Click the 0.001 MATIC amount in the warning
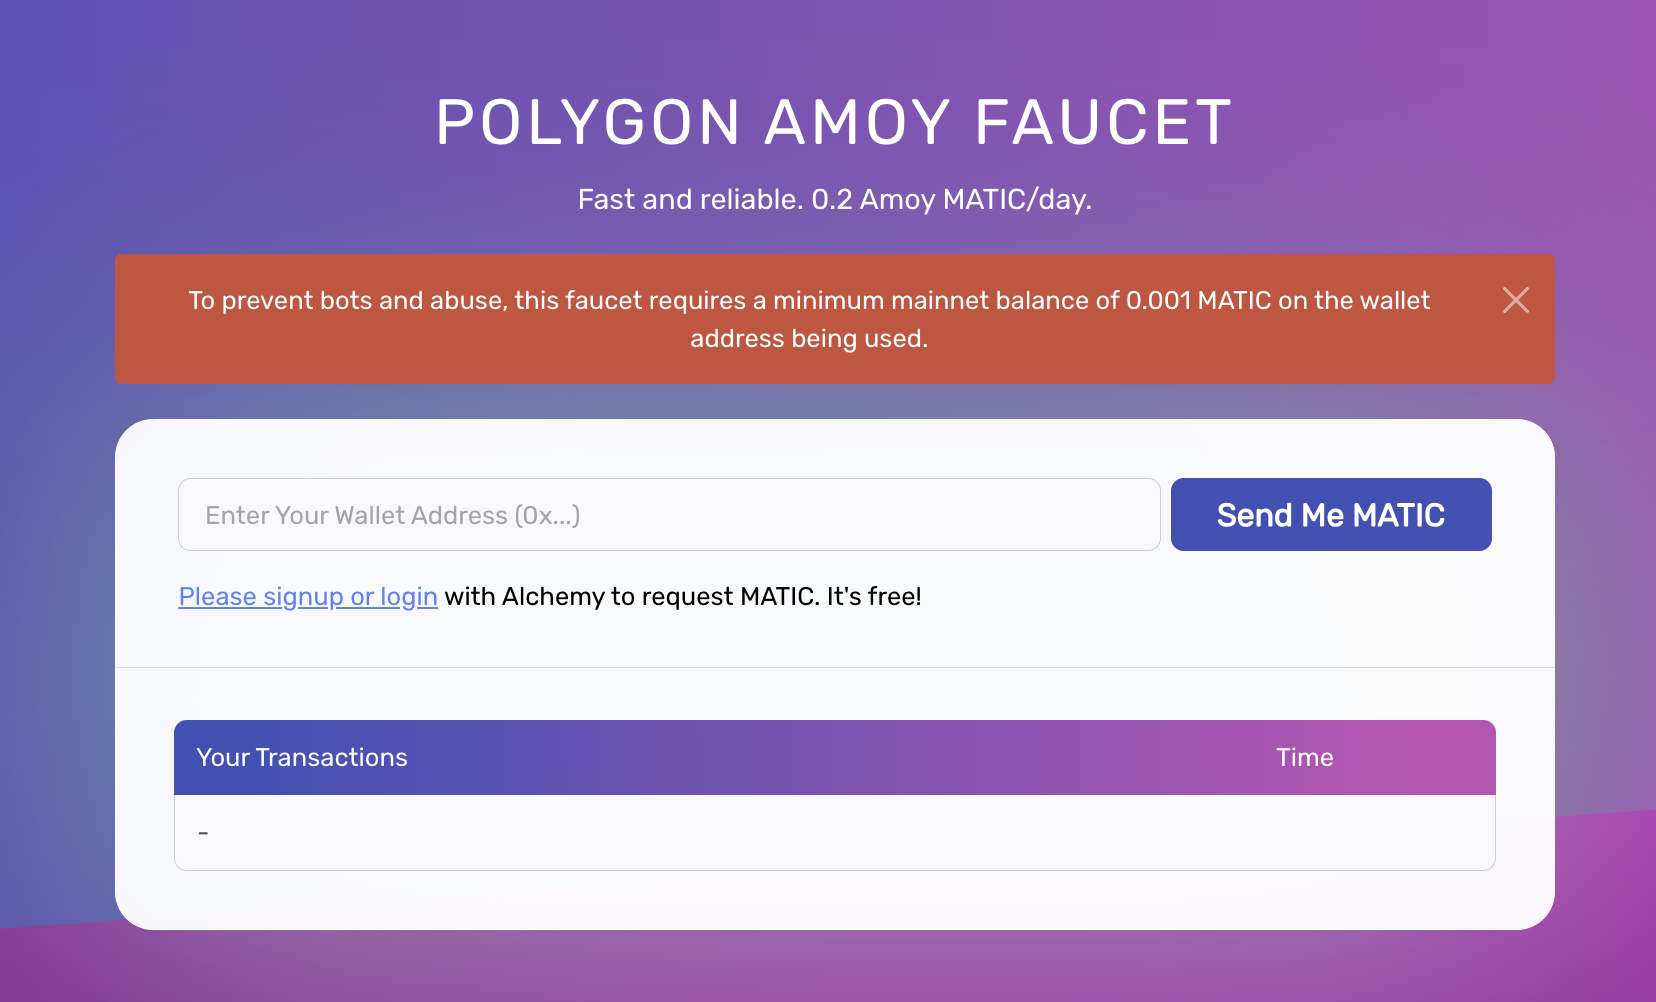Viewport: 1656px width, 1002px height. click(1198, 300)
